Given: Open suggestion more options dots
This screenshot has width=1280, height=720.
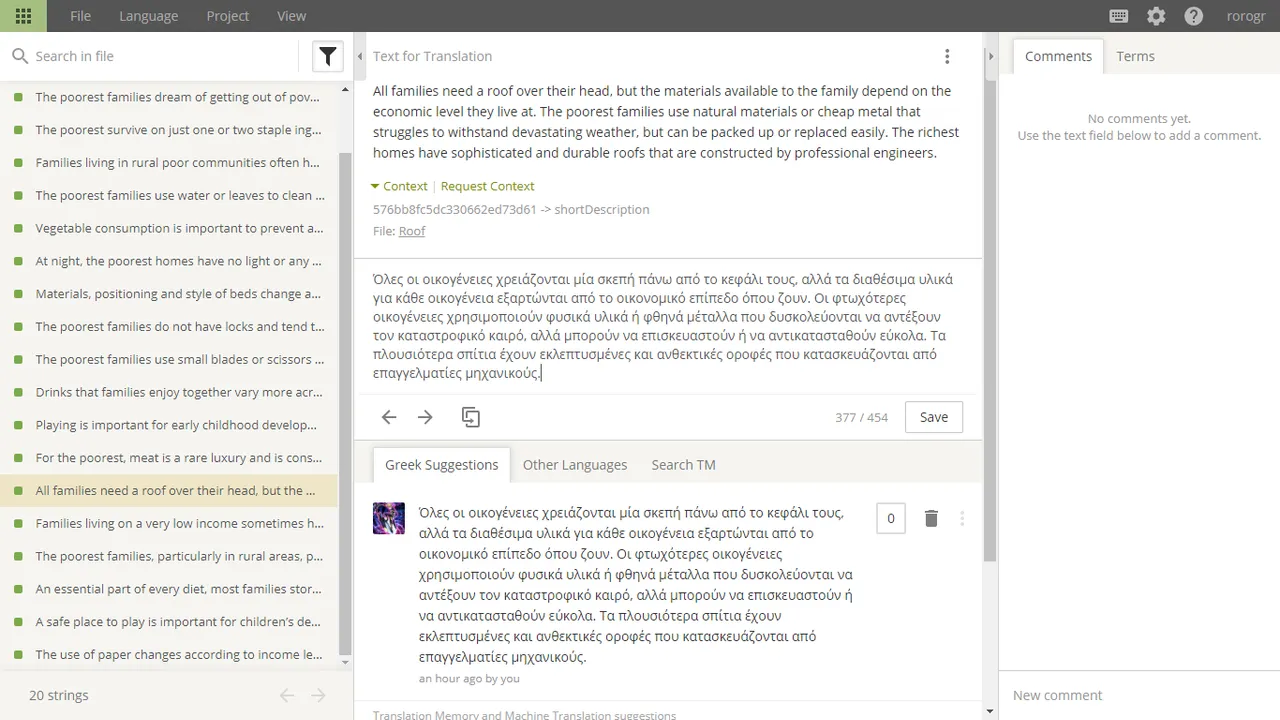Looking at the screenshot, I should coord(962,518).
